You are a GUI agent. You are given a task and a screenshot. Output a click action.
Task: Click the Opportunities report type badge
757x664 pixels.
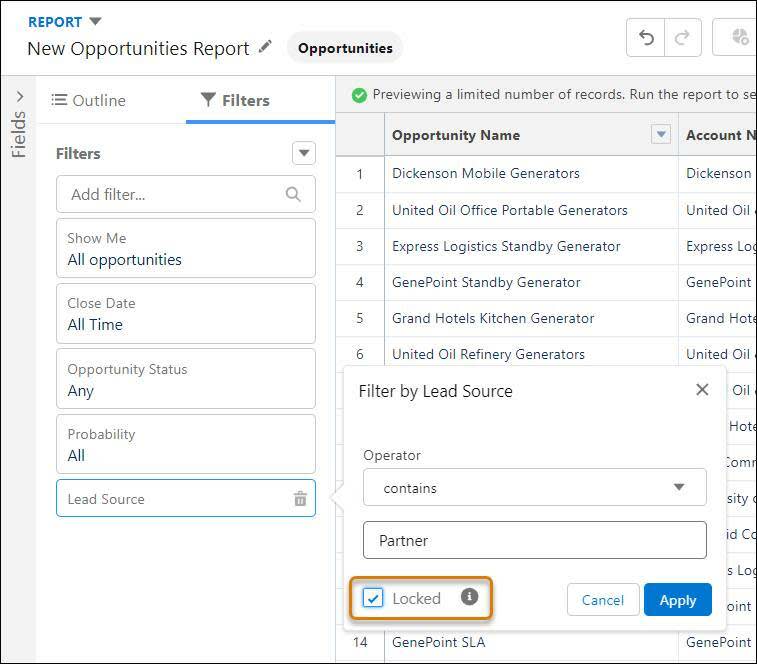345,48
